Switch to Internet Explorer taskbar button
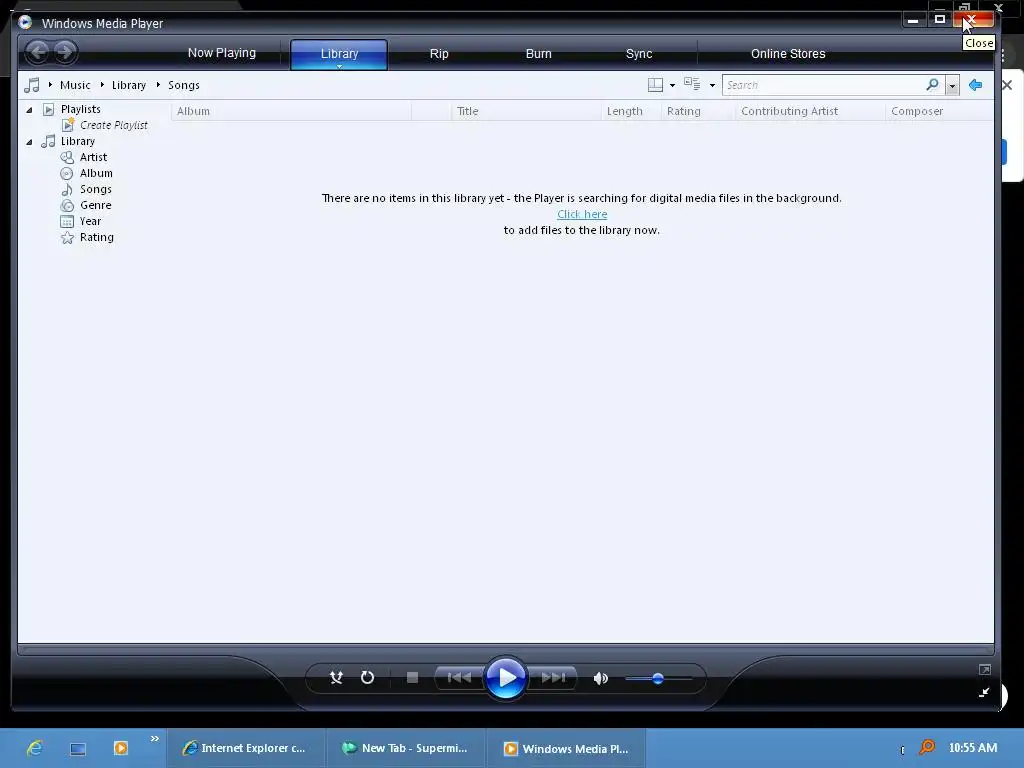 coord(246,748)
